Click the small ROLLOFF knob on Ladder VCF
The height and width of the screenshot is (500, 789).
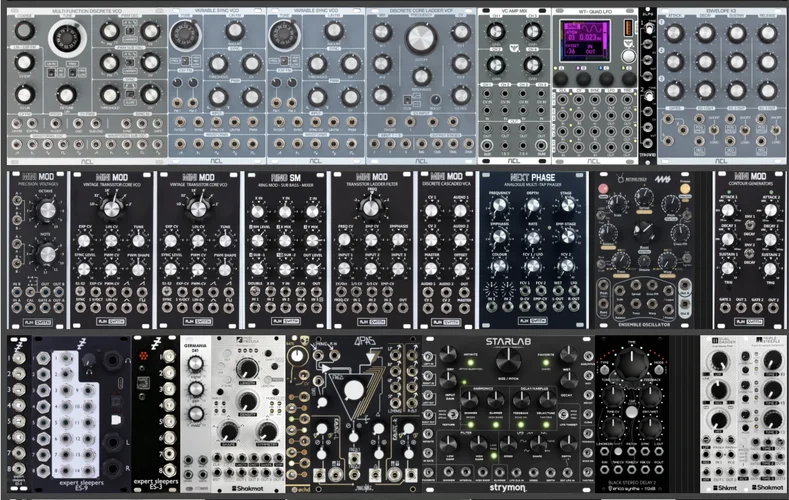(x=436, y=100)
